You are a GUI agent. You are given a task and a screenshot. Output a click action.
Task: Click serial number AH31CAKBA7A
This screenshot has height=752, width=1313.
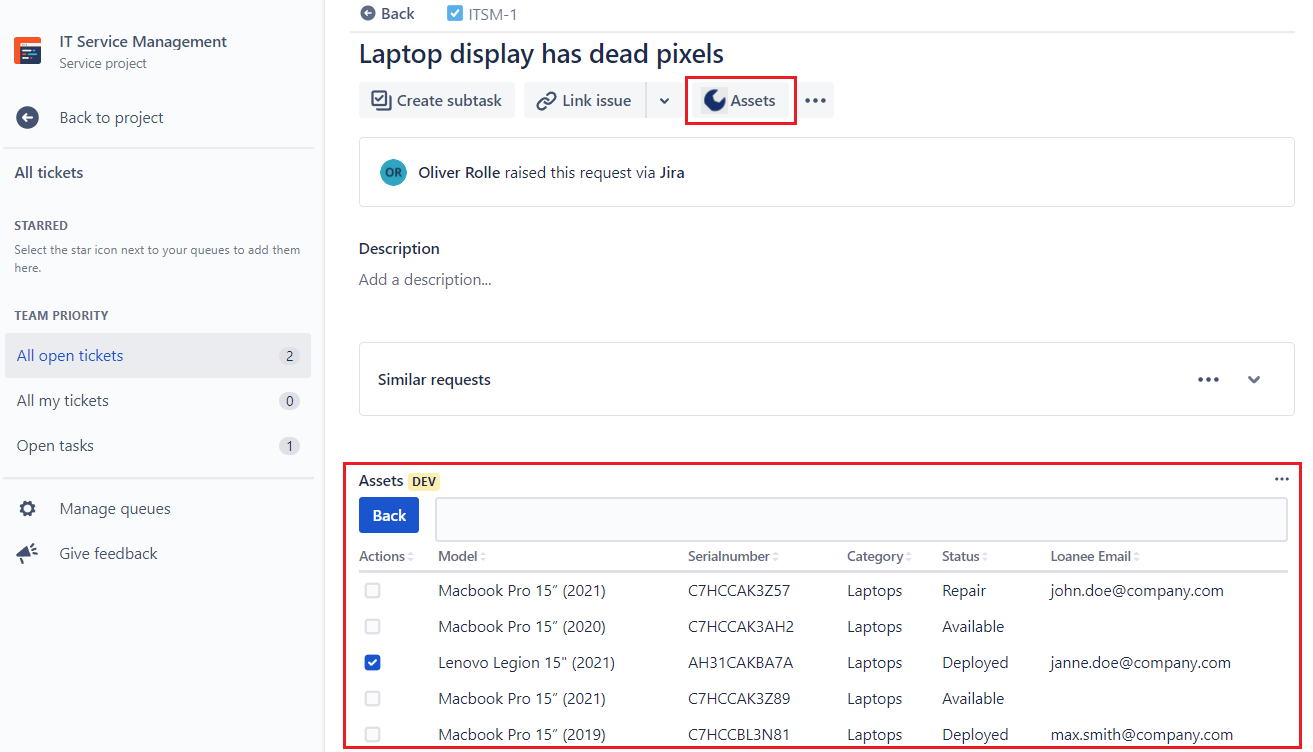pyautogui.click(x=740, y=663)
